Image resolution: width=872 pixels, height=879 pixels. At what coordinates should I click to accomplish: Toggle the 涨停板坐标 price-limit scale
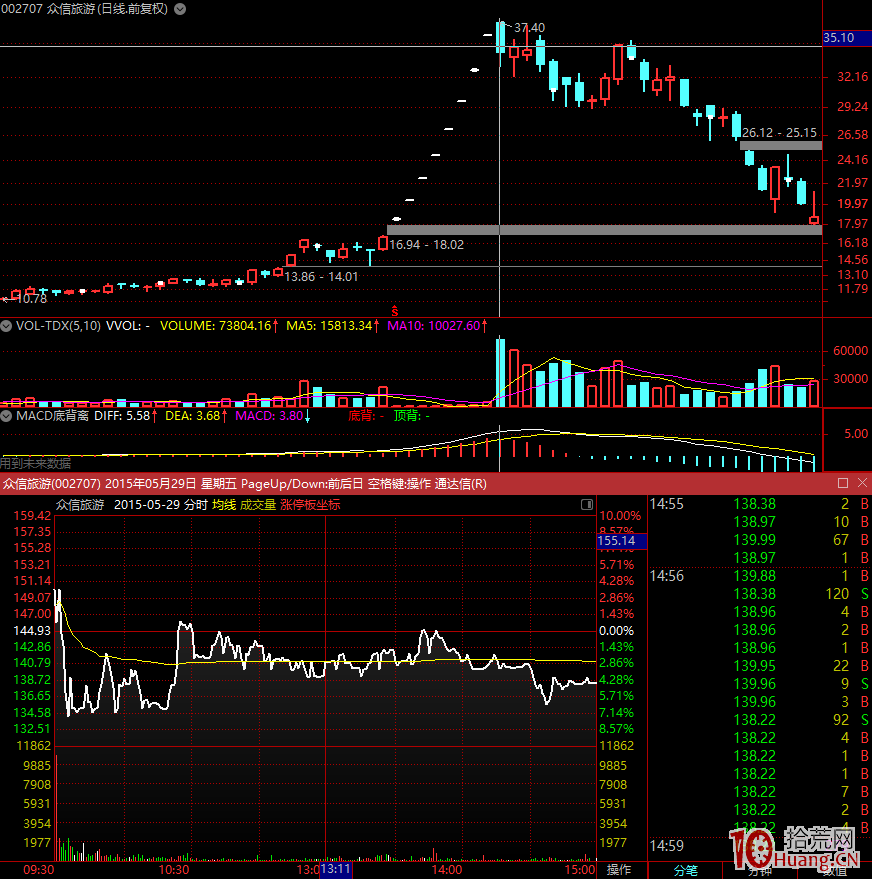coord(310,505)
